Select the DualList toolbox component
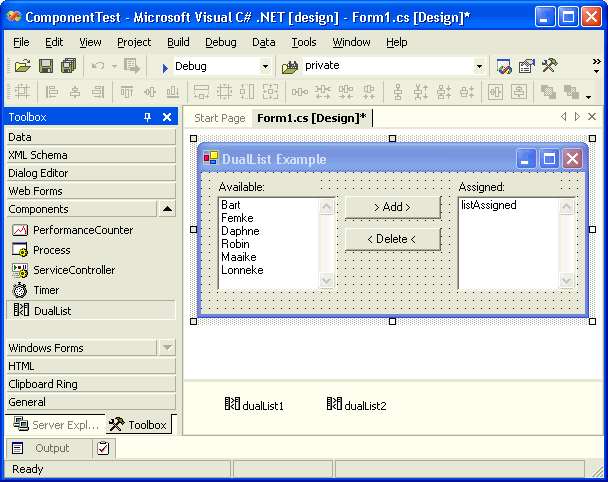Image resolution: width=608 pixels, height=482 pixels. coord(91,311)
